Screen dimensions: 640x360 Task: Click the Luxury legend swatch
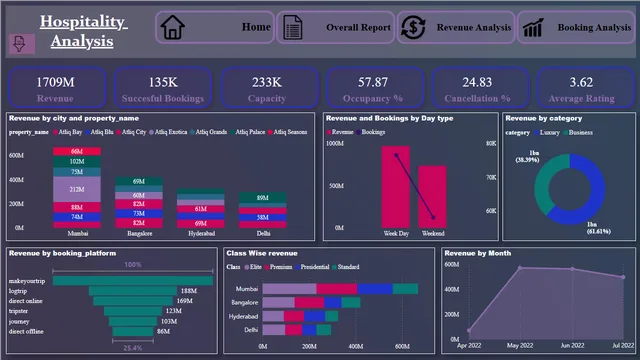pyautogui.click(x=536, y=133)
